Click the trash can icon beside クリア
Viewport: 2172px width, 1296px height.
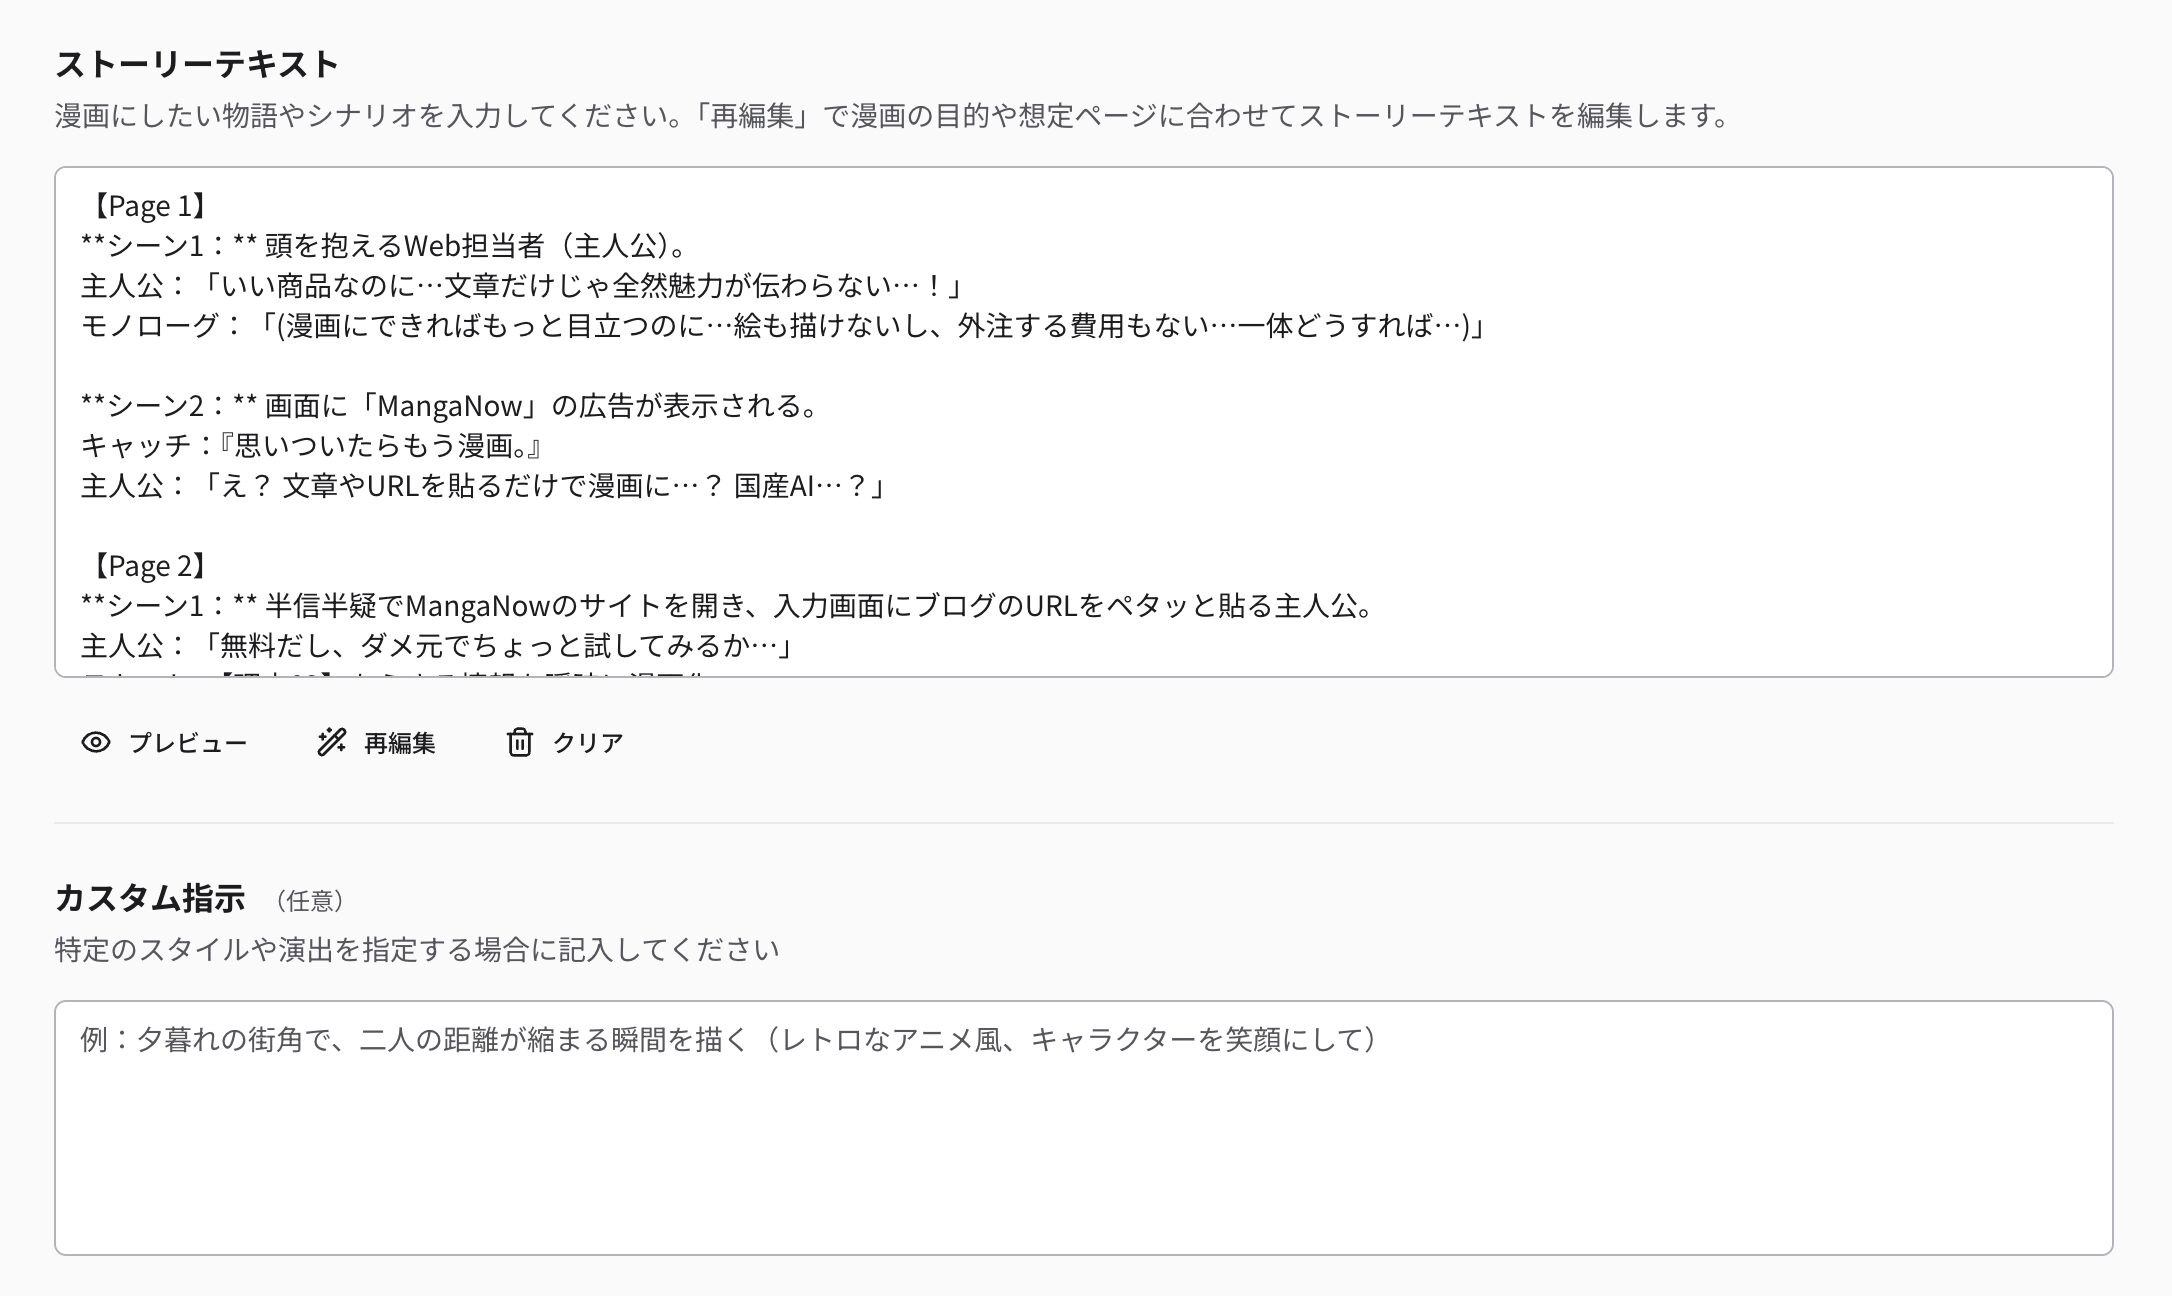click(519, 742)
